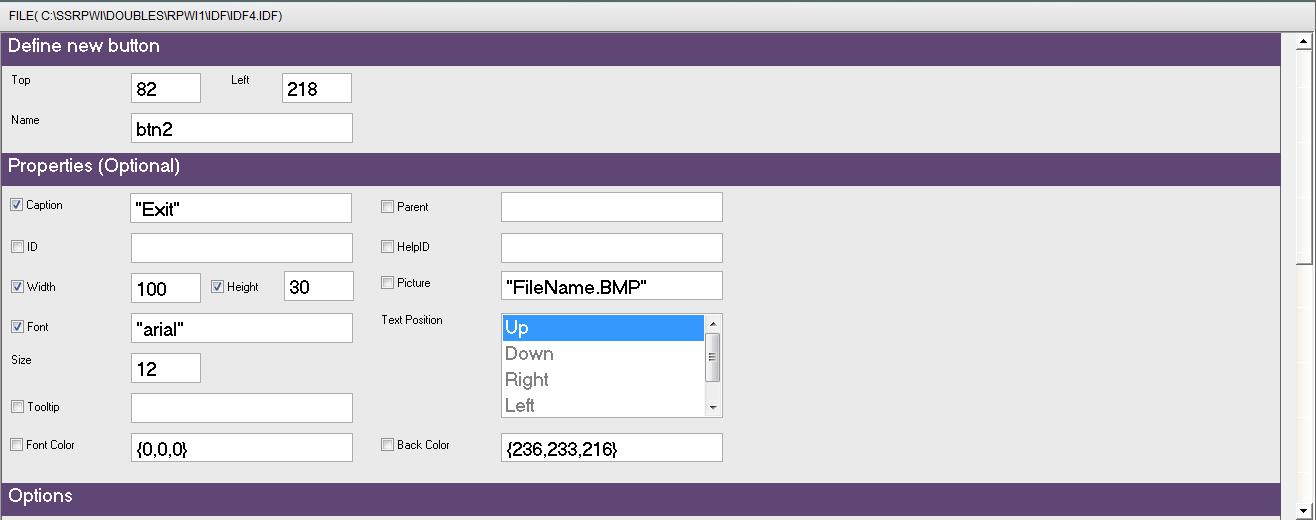Screen dimensions: 1316x520
Task: Toggle the Height checkbox
Action: (218, 287)
